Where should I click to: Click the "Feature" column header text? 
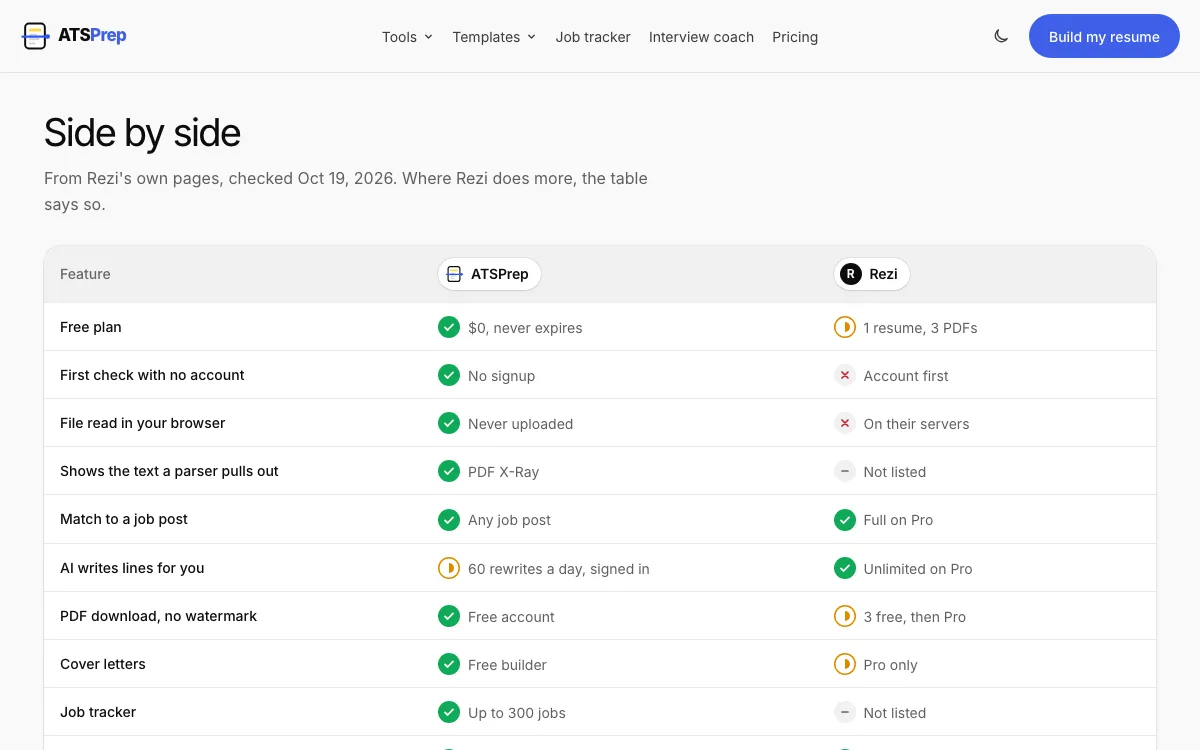85,274
